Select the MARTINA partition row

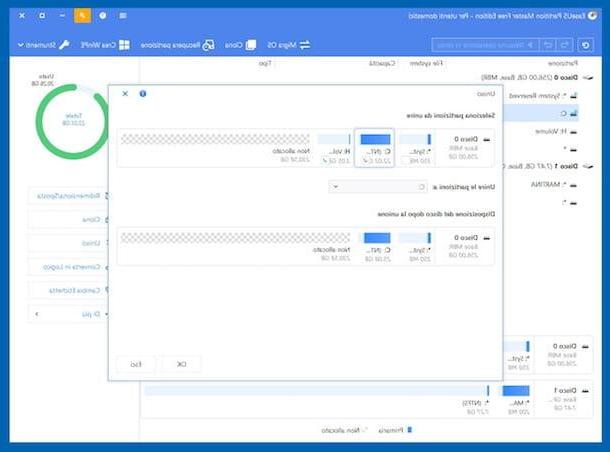click(x=553, y=184)
